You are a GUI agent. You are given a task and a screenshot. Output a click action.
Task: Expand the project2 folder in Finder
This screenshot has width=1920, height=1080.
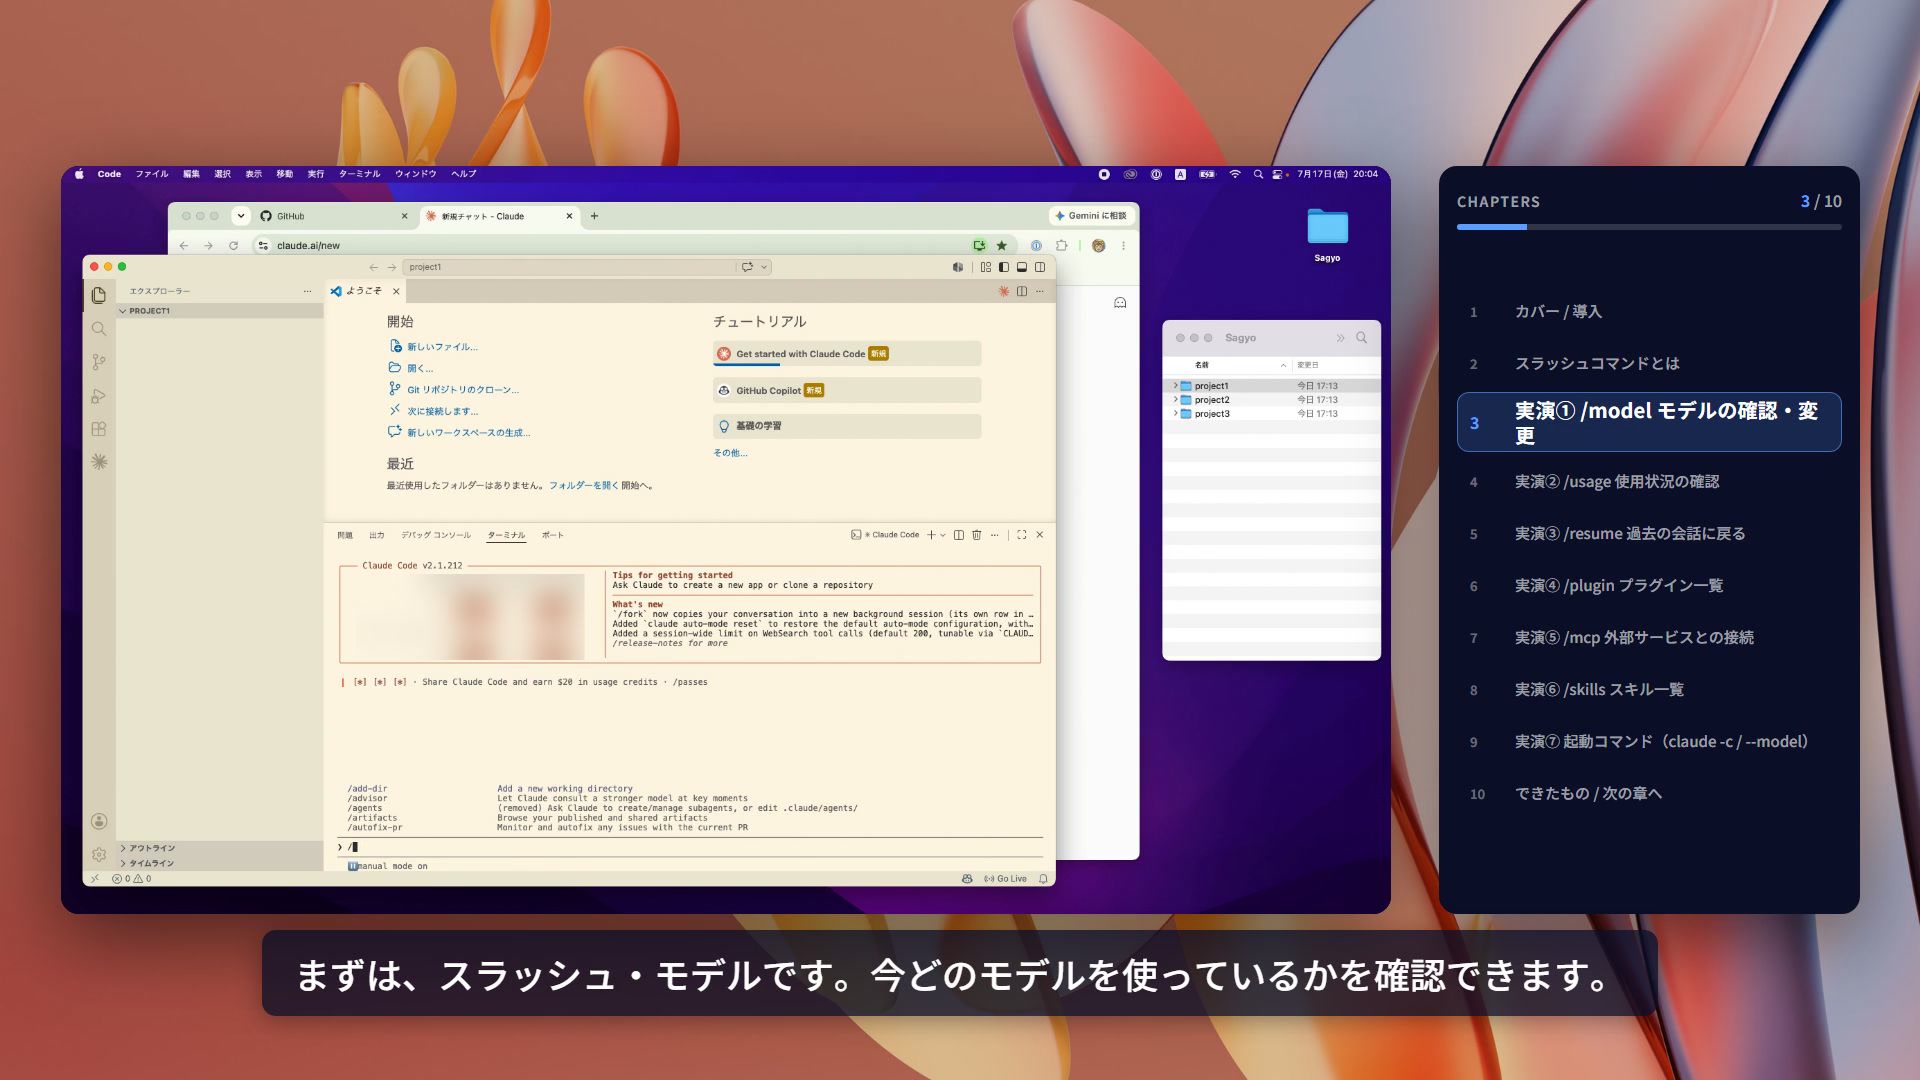coord(1175,400)
